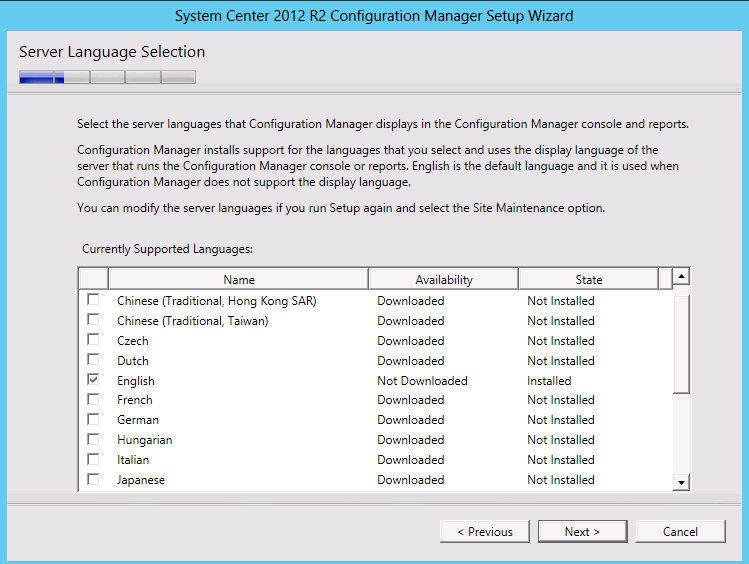
Task: Enable the German language checkbox
Action: pyautogui.click(x=93, y=419)
